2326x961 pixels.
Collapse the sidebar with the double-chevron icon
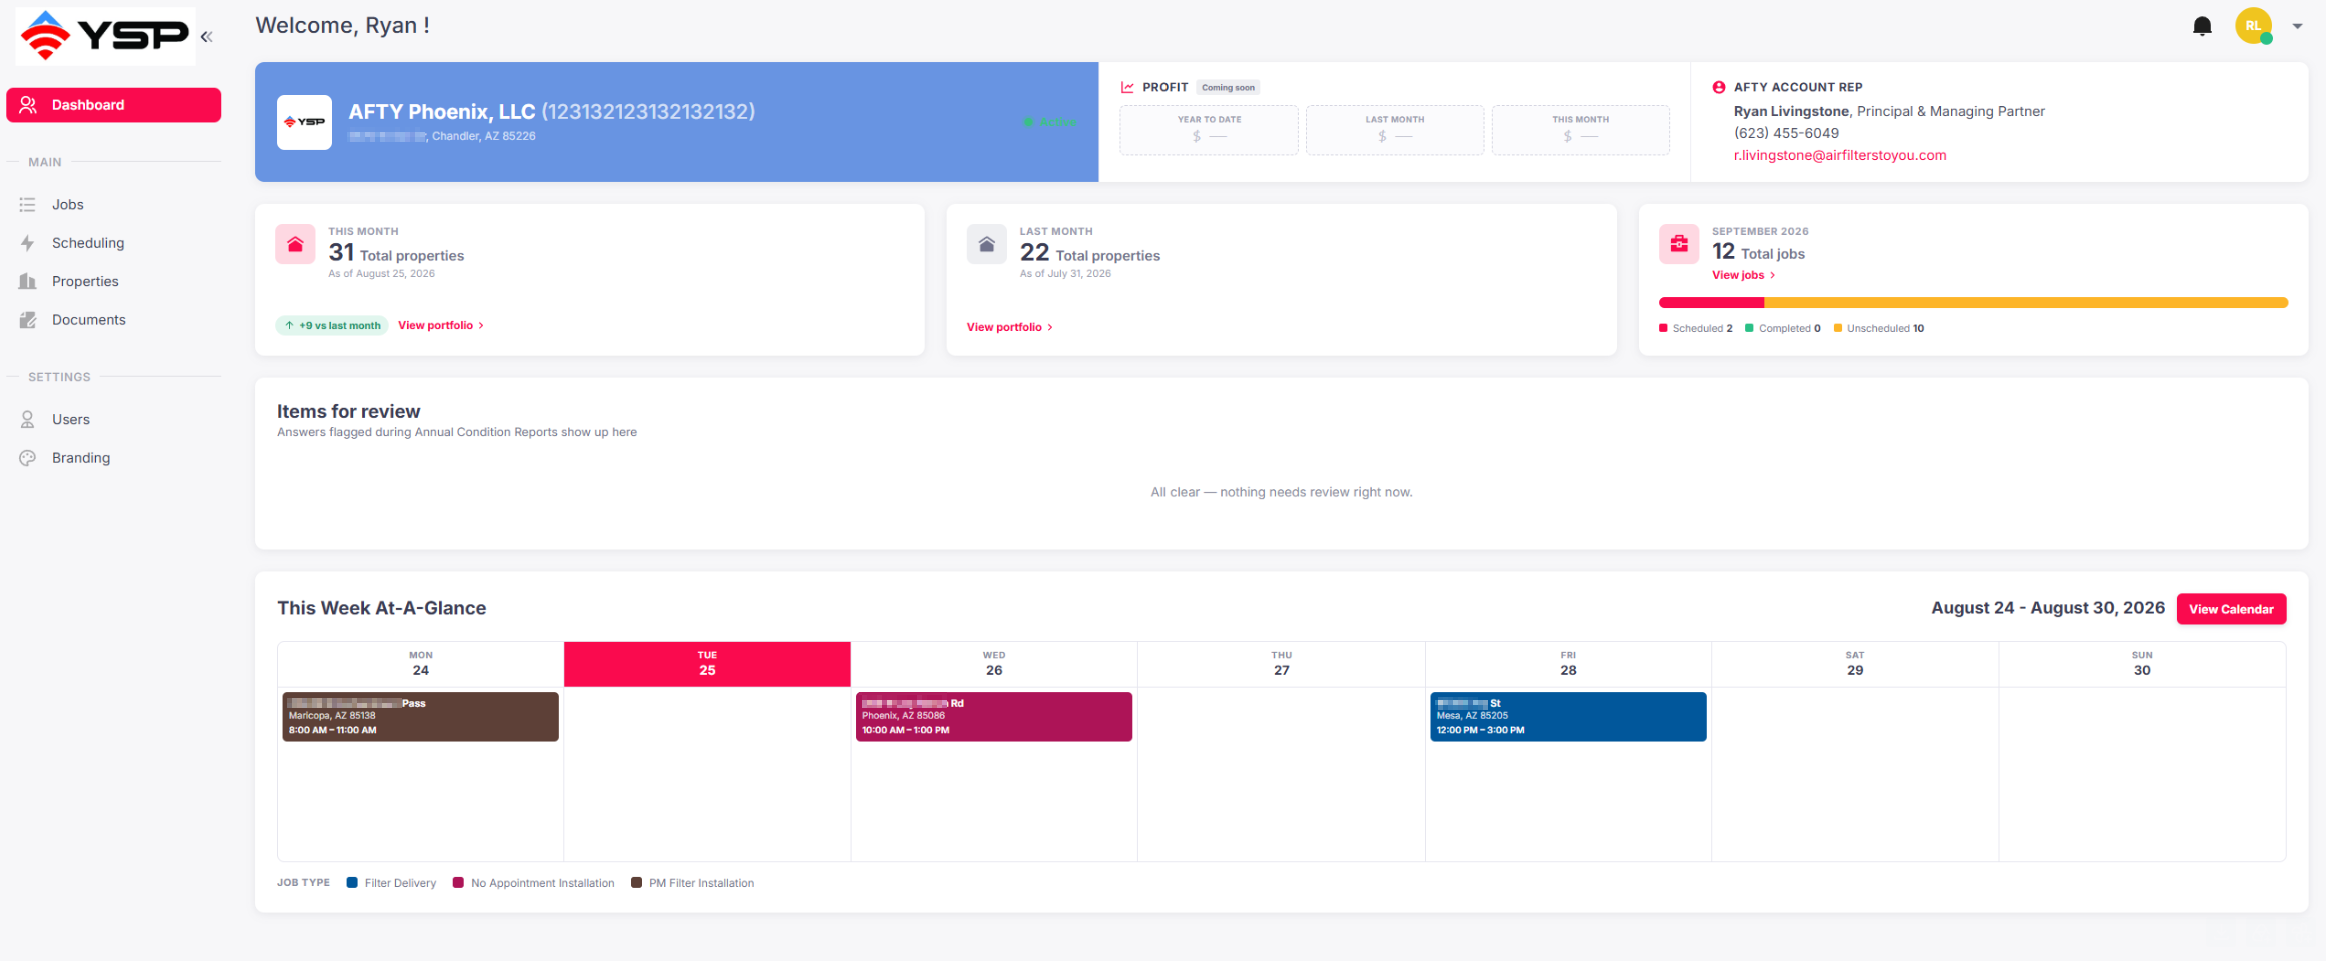coord(207,37)
